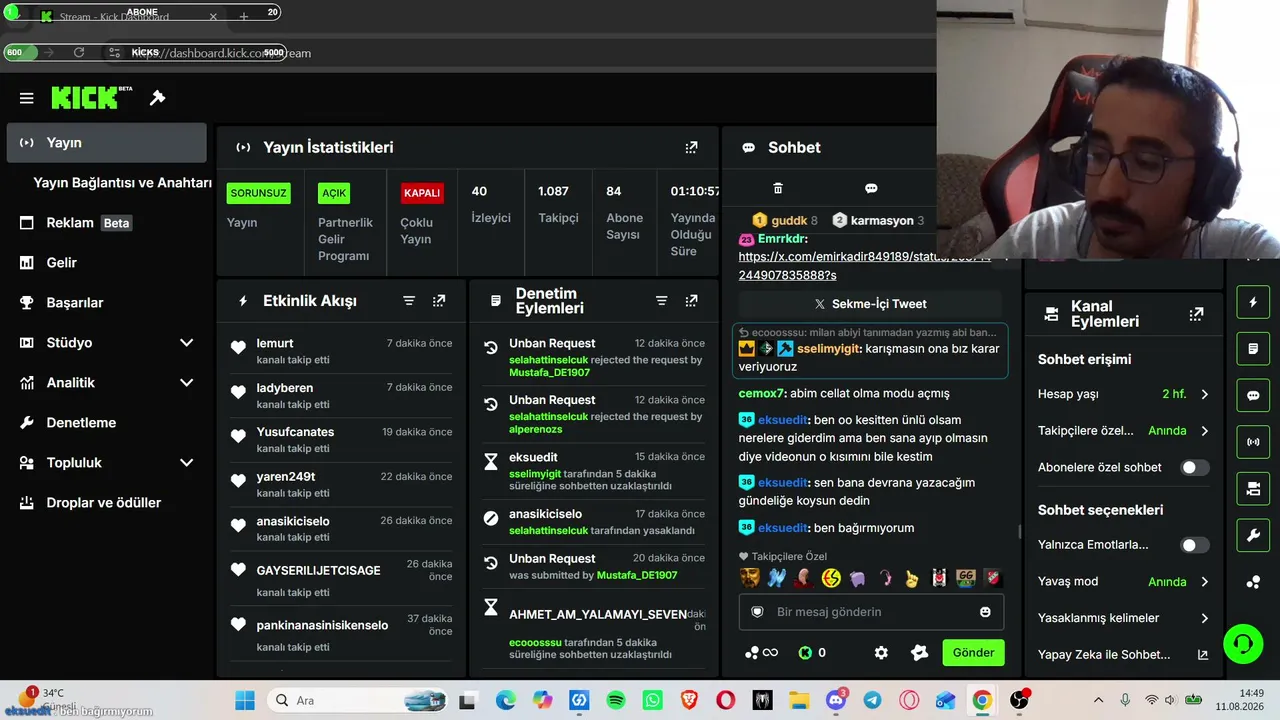
Task: Pop out the Yayın İstatistikleri panel
Action: (x=691, y=147)
